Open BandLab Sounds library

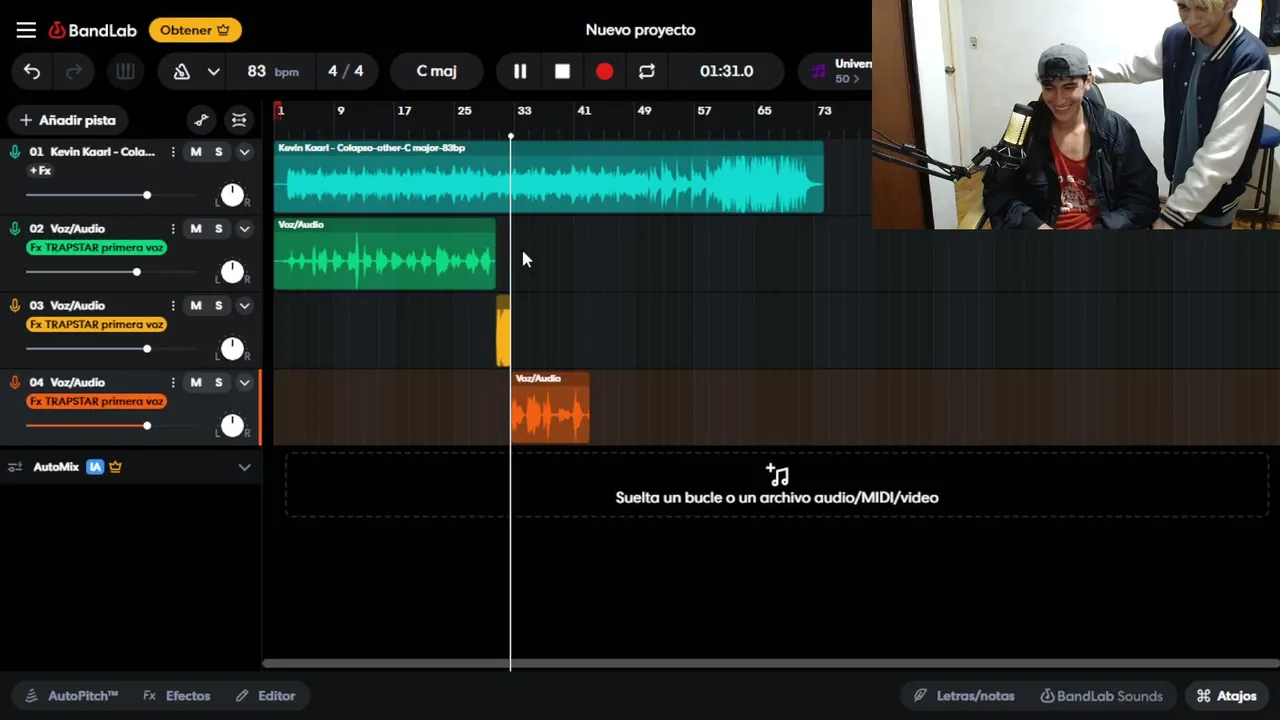[1101, 696]
